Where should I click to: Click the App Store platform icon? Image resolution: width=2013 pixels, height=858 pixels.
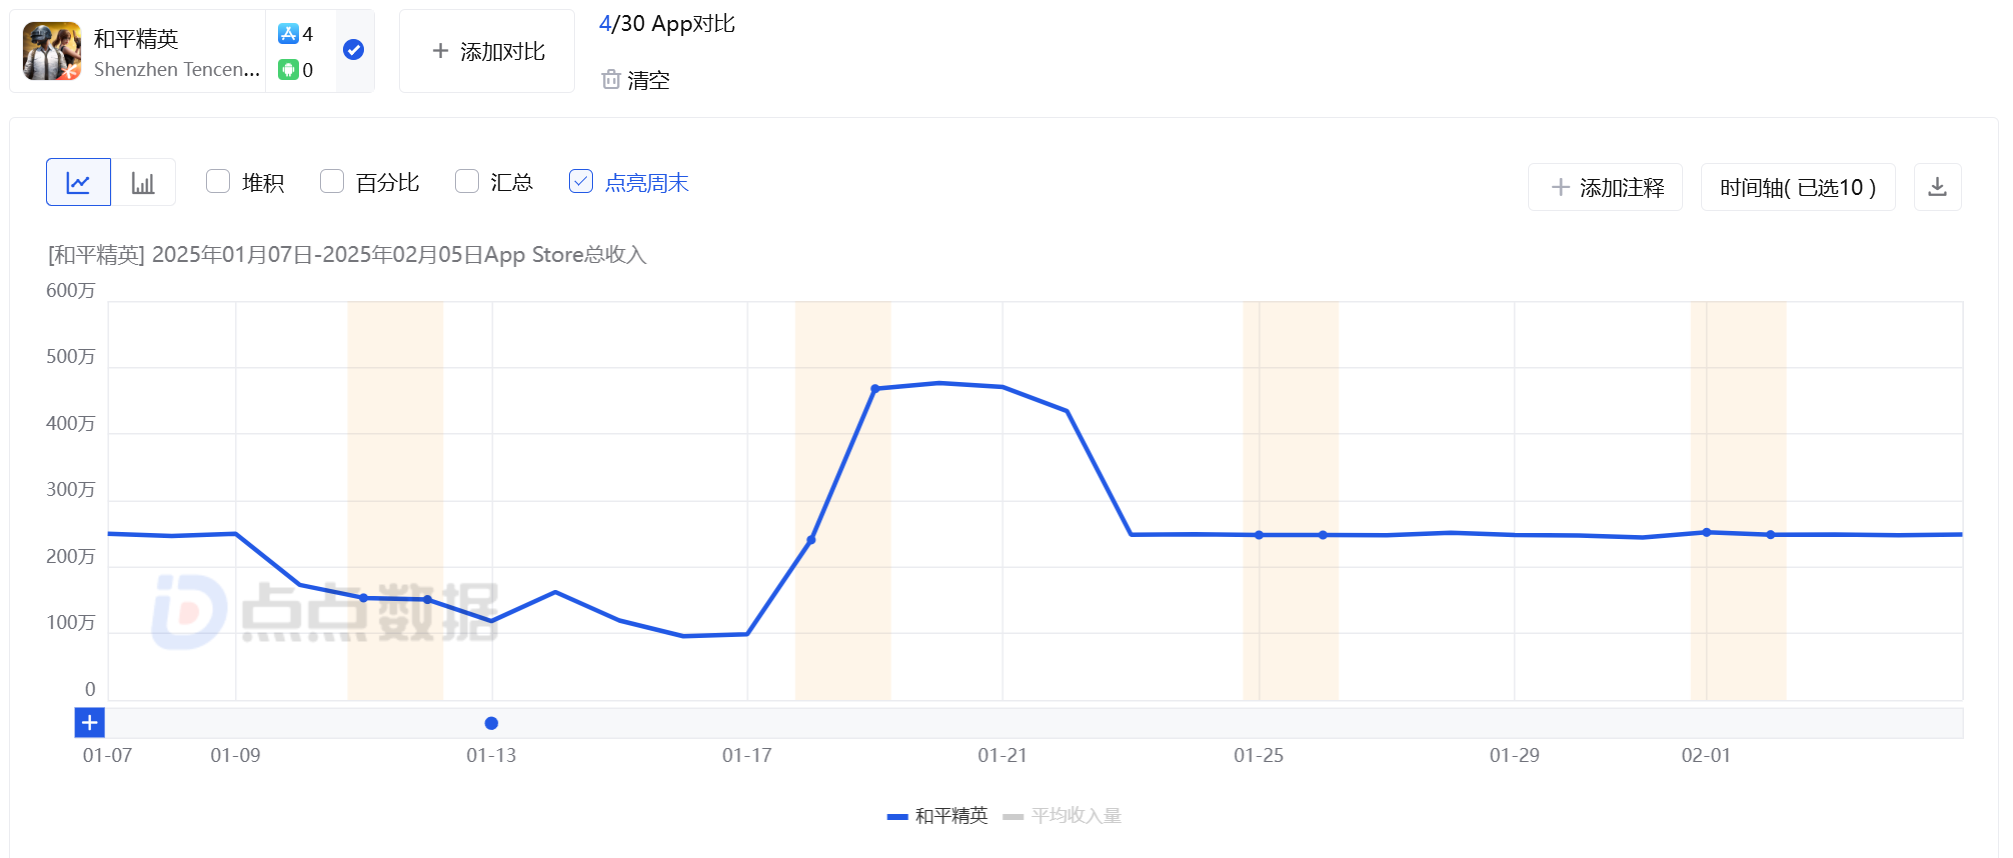[288, 34]
